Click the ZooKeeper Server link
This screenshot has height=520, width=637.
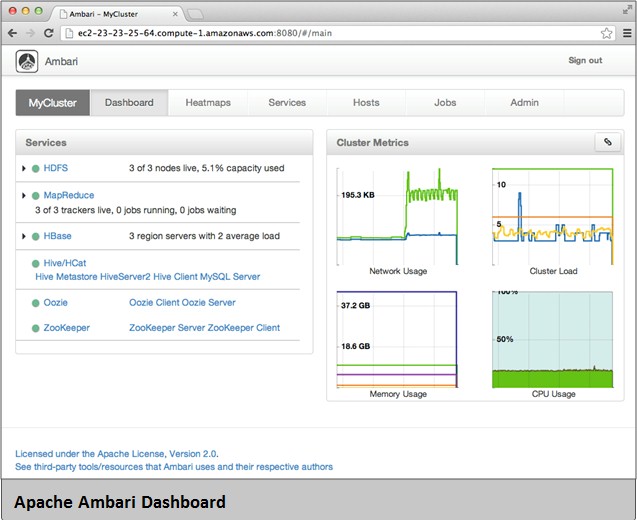pyautogui.click(x=167, y=328)
